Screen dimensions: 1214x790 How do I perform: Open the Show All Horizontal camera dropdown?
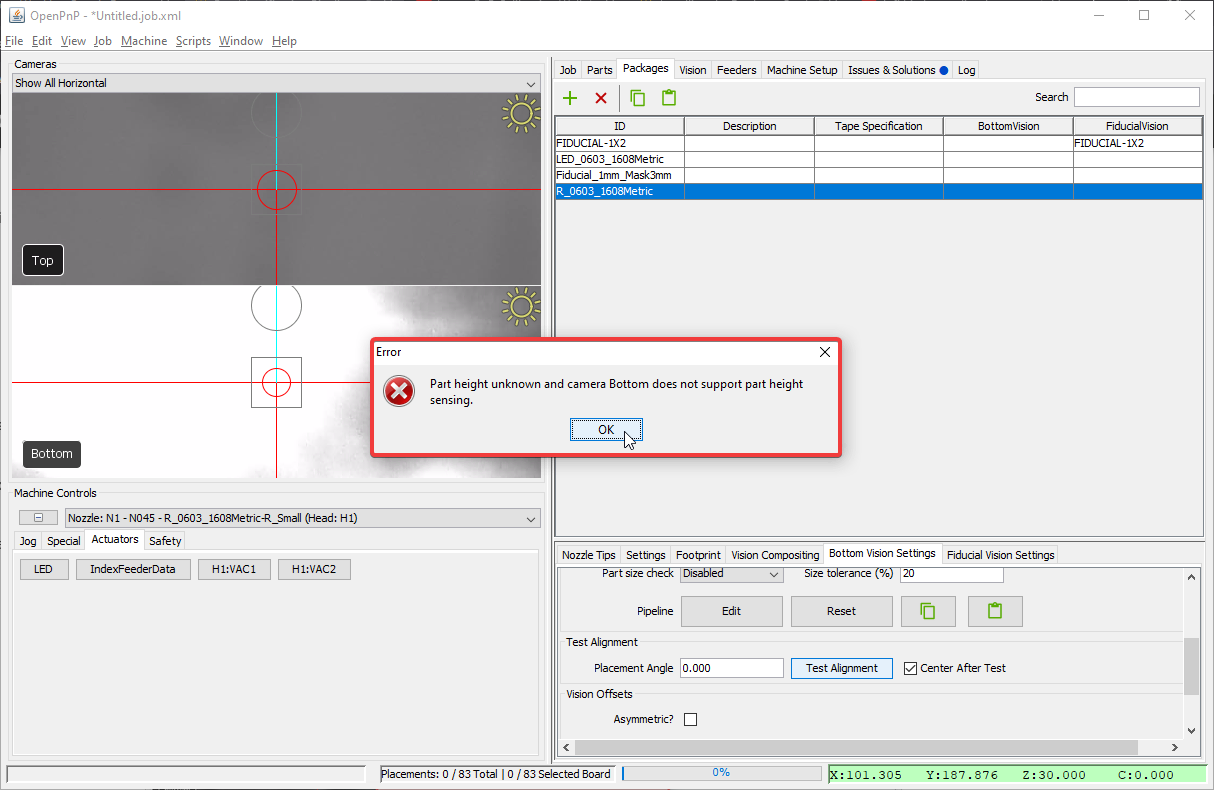(275, 83)
